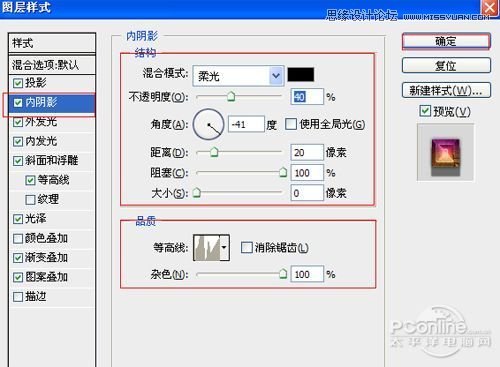Screen dimensions: 500x367
Task: Click the 阻塞 field showing 100
Action: (x=307, y=173)
